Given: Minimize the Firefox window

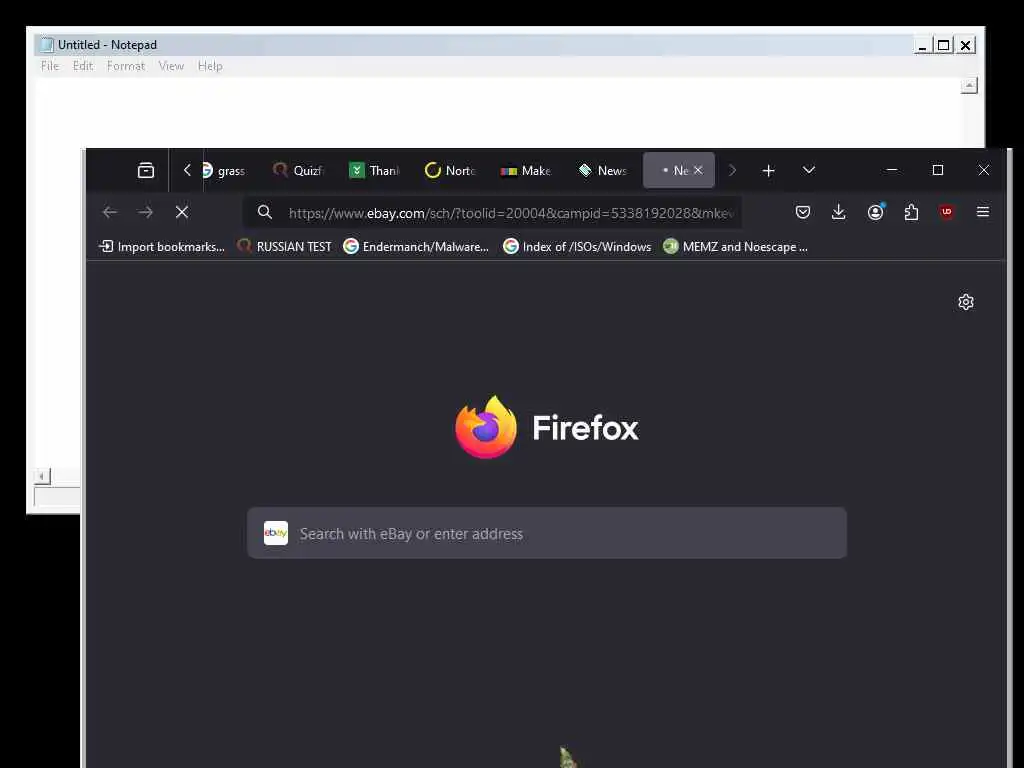Looking at the screenshot, I should pyautogui.click(x=891, y=170).
